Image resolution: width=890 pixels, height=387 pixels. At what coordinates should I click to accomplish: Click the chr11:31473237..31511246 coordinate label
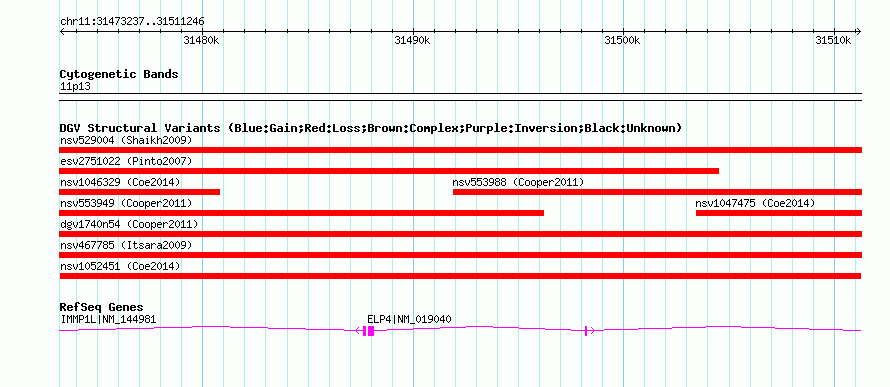tap(132, 22)
